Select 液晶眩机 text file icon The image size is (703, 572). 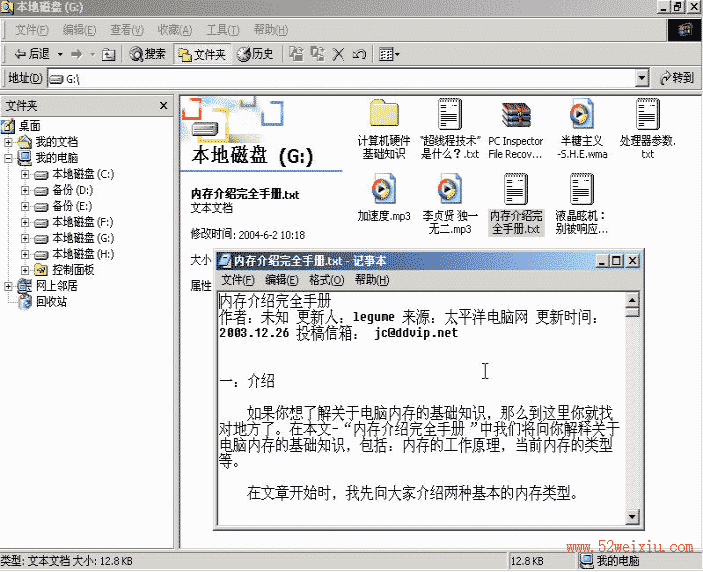coord(581,189)
